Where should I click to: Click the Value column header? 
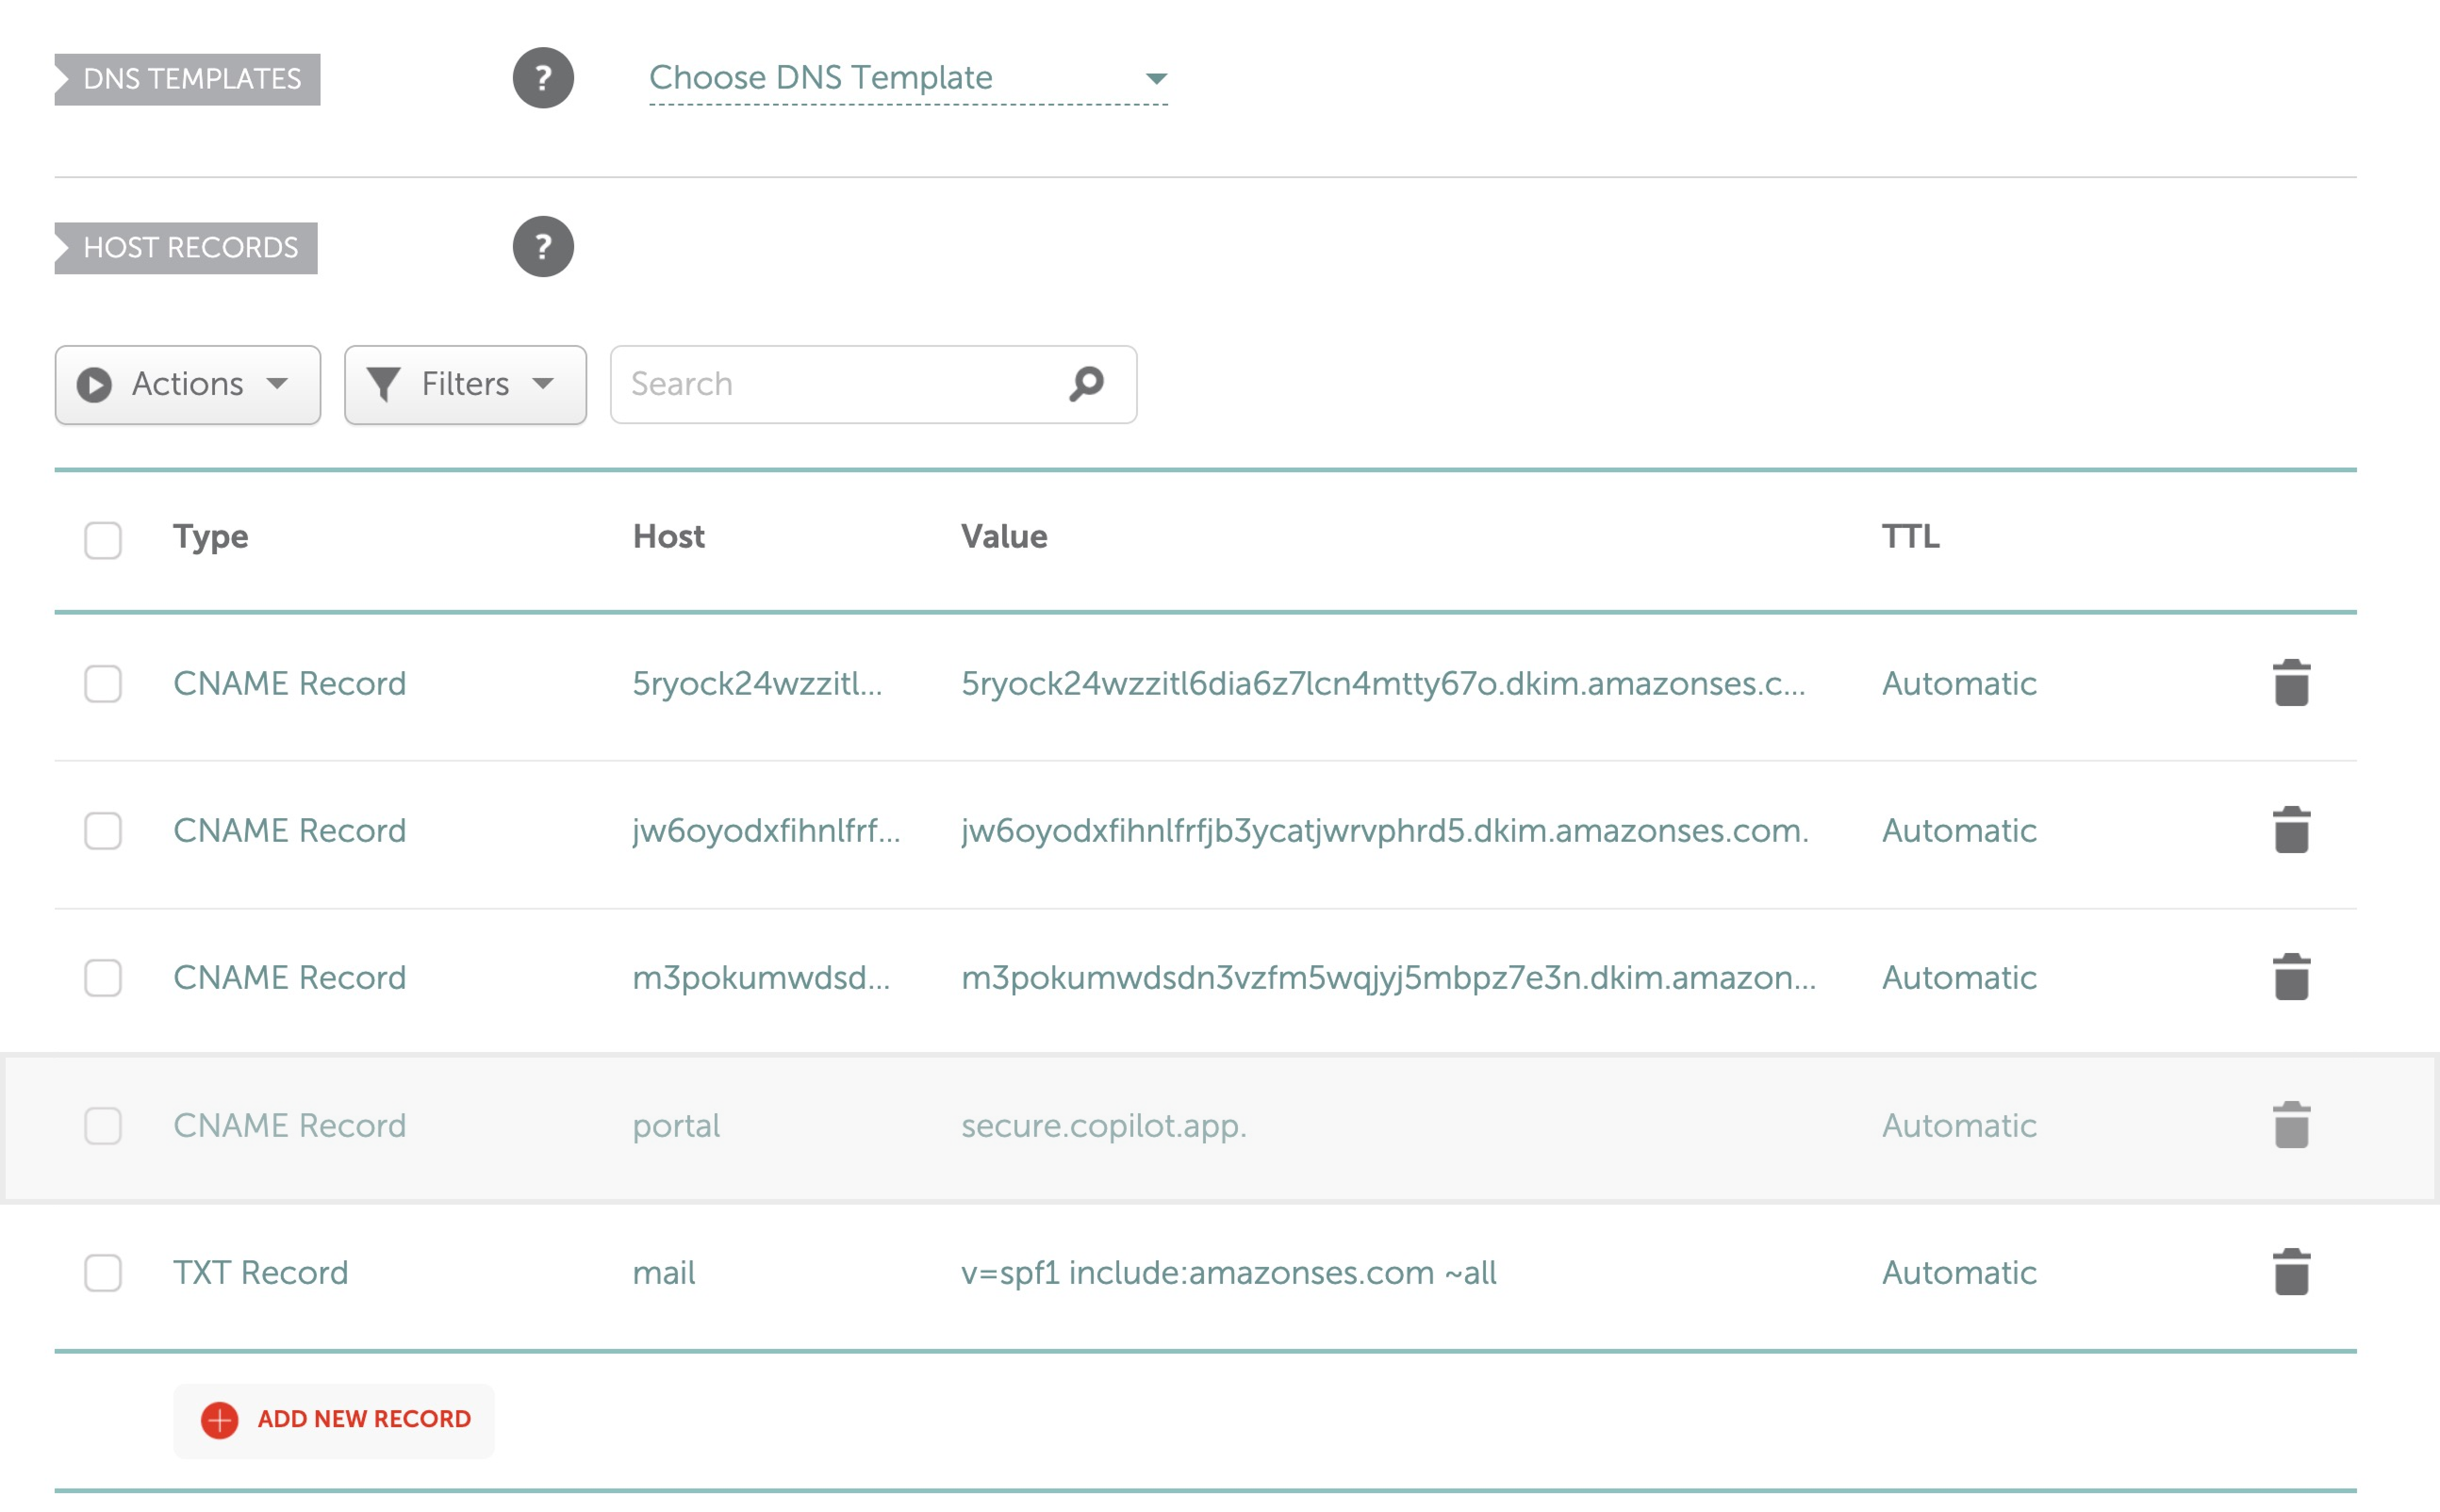coord(1004,537)
